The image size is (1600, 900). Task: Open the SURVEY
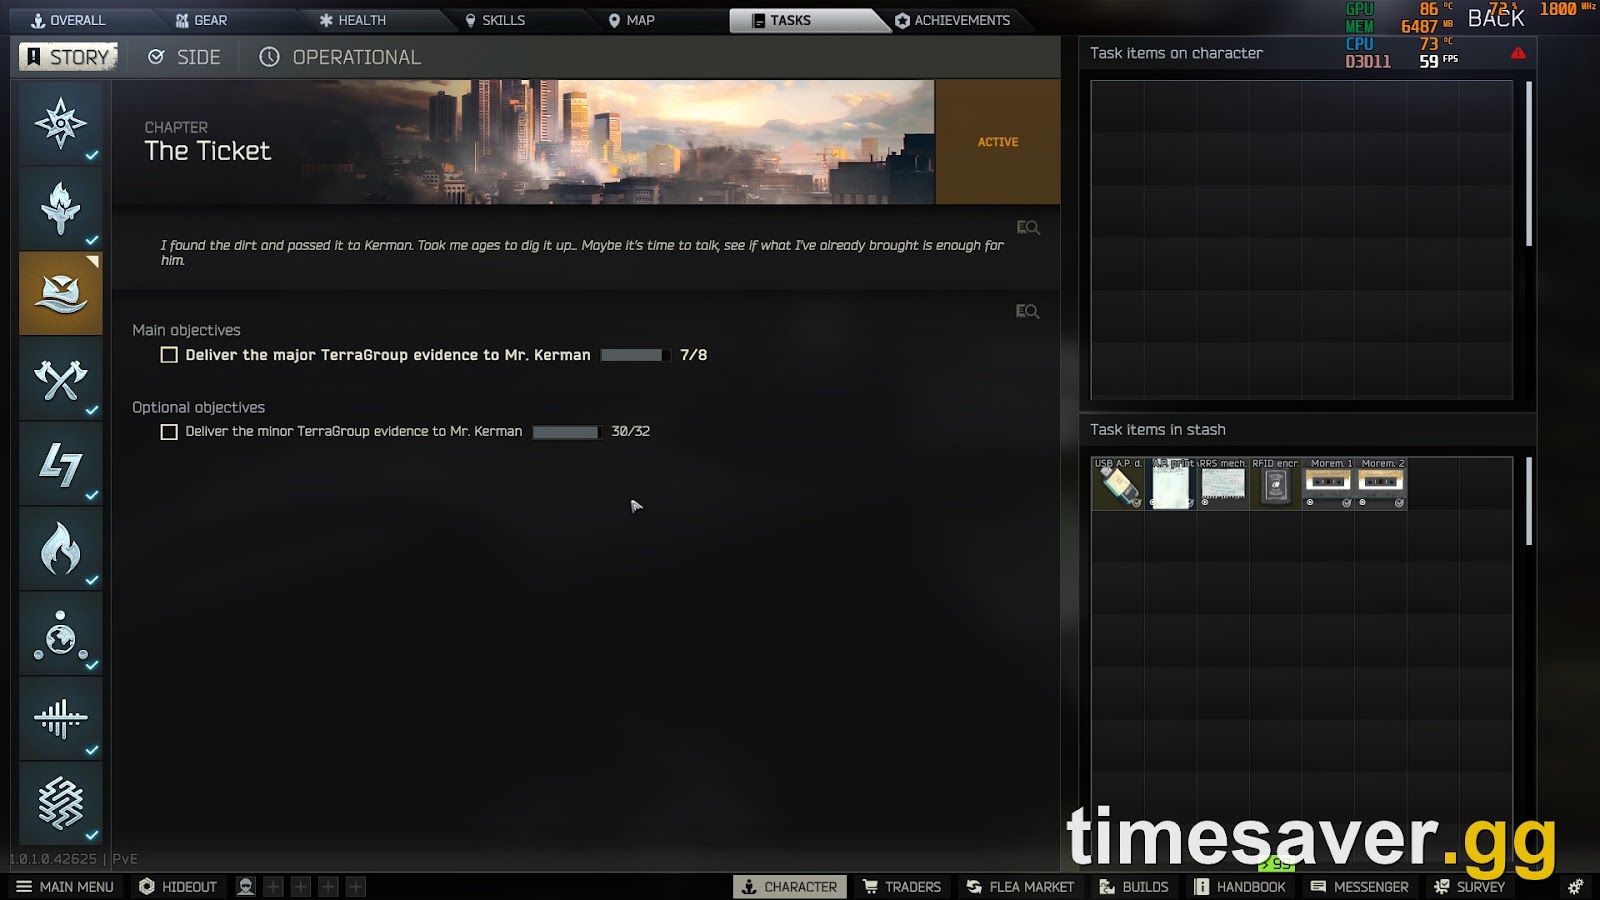(1470, 887)
